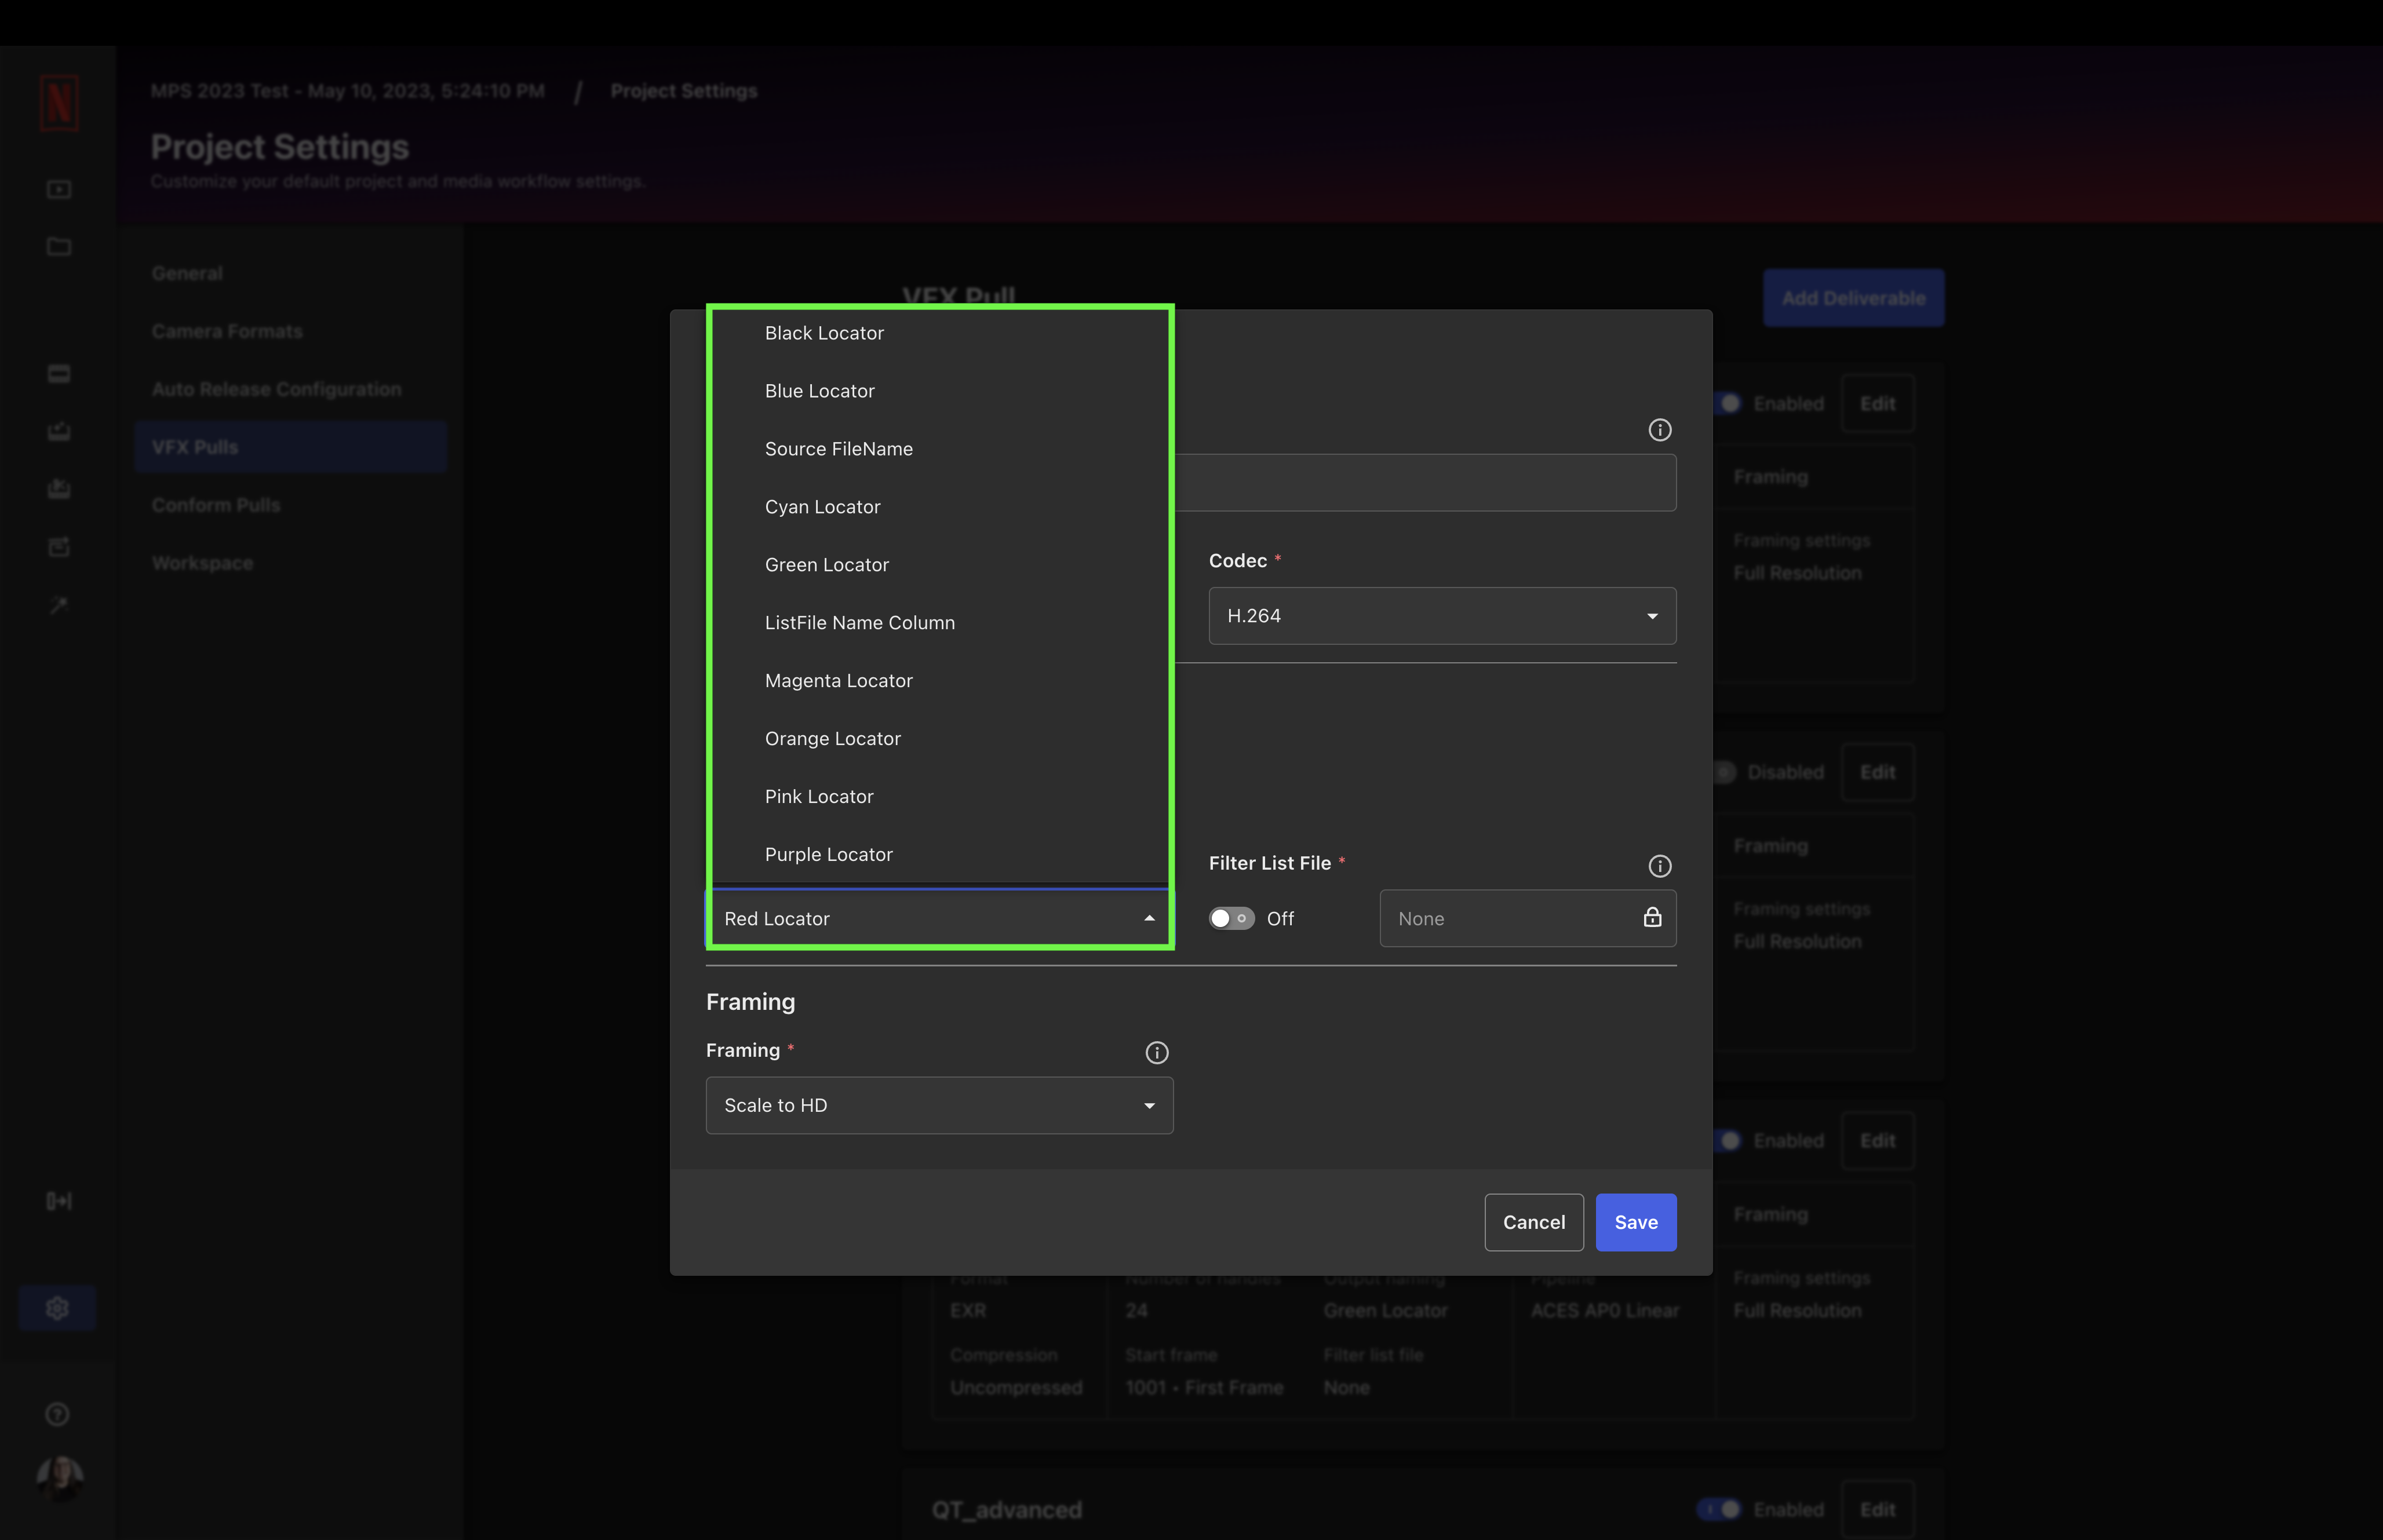This screenshot has width=2383, height=1540.
Task: Click the lock icon in the None field
Action: click(x=1653, y=917)
